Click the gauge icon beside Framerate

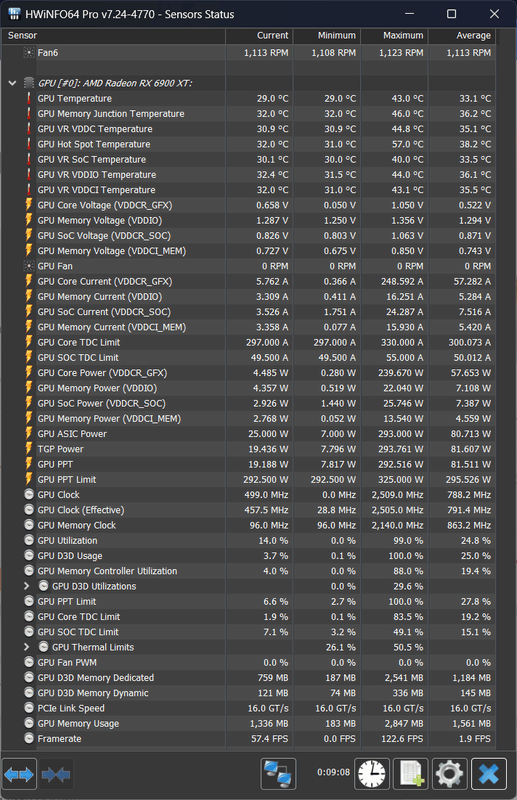click(x=29, y=738)
